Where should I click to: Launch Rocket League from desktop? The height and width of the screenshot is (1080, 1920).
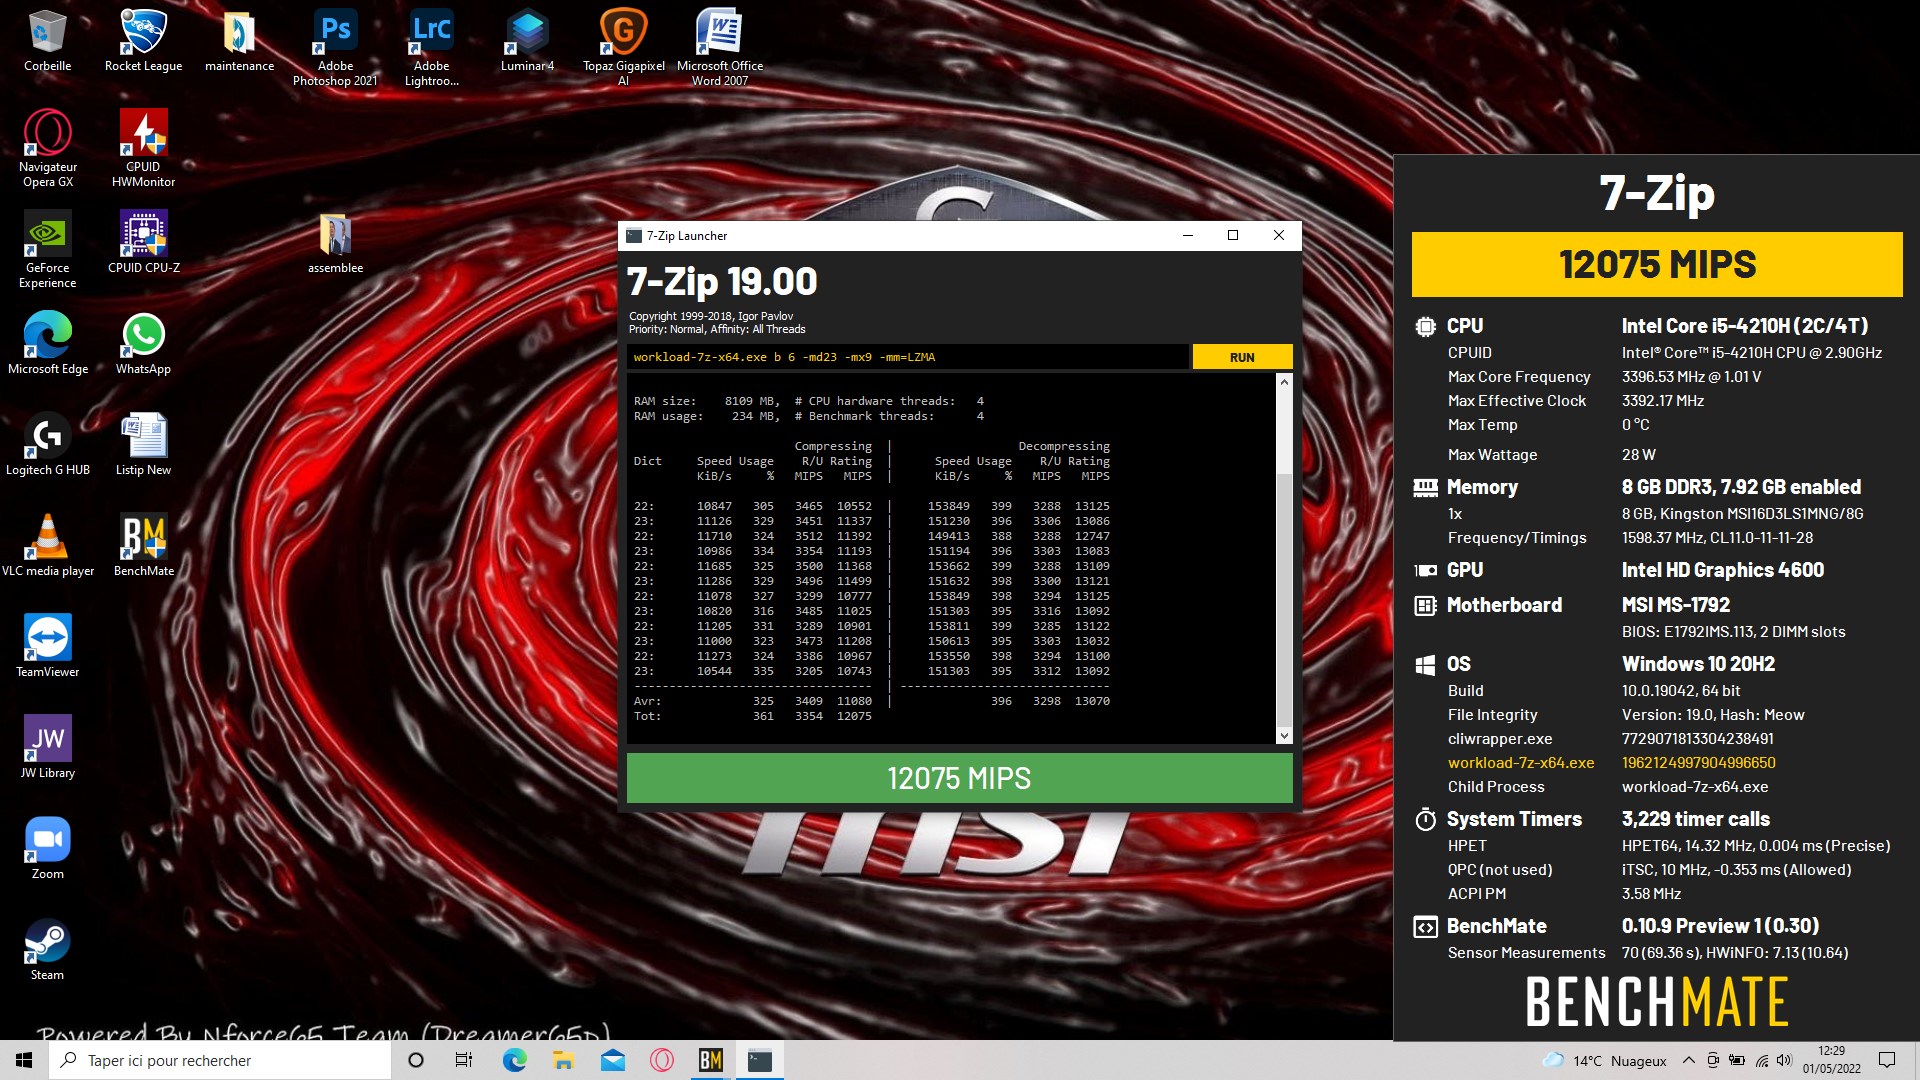point(143,40)
